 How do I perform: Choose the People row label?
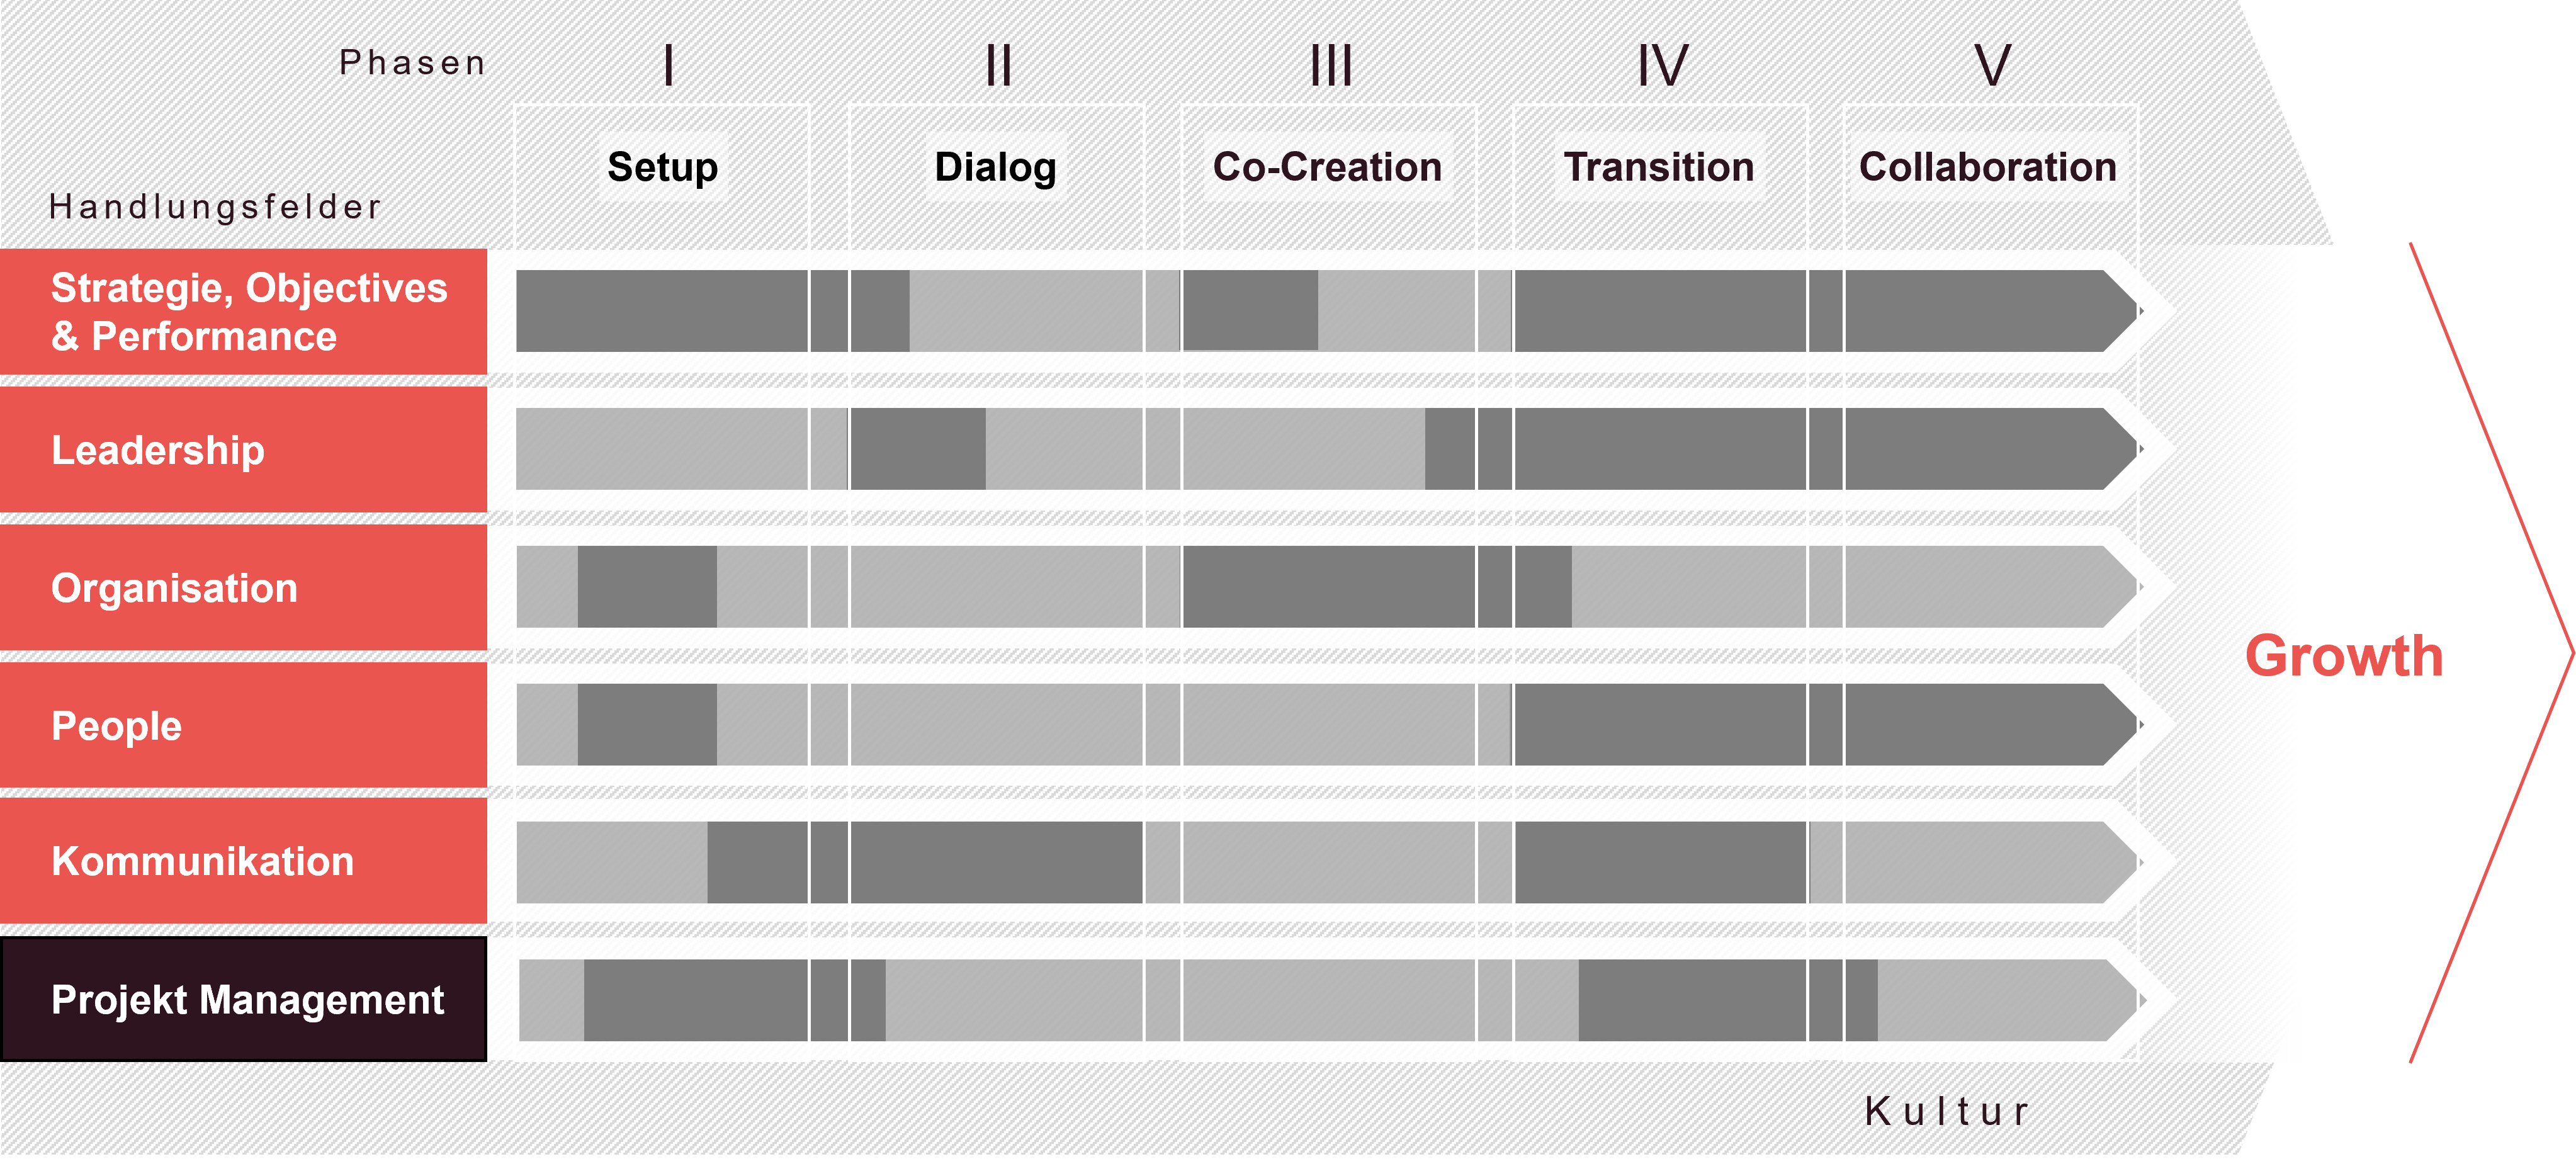click(116, 726)
